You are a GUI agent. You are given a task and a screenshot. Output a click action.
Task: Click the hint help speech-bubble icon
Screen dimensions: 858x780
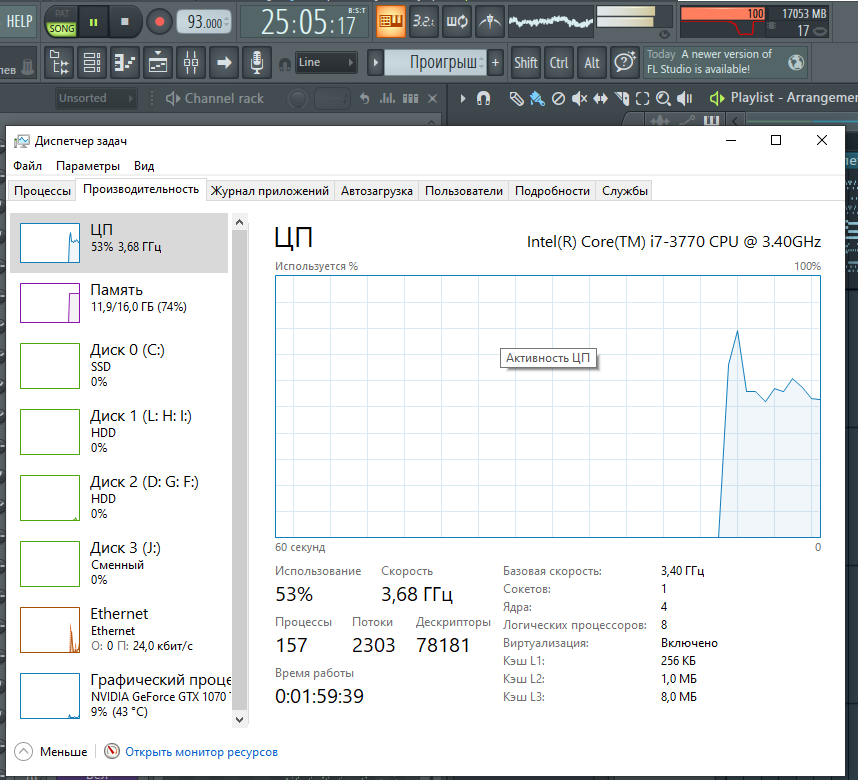625,62
